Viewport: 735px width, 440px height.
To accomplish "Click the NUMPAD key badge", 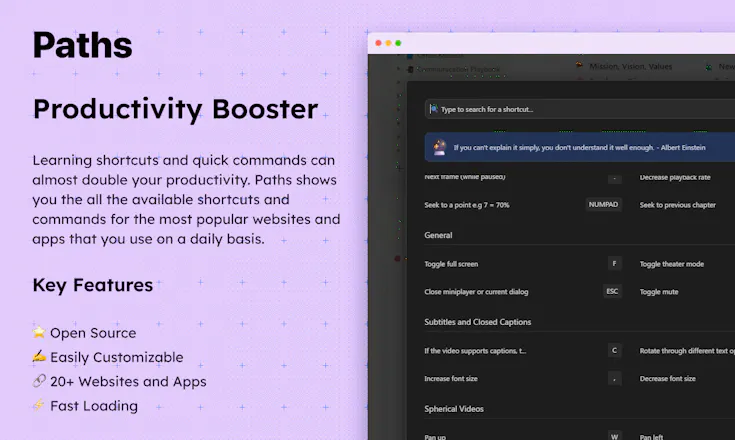I will 603,204.
